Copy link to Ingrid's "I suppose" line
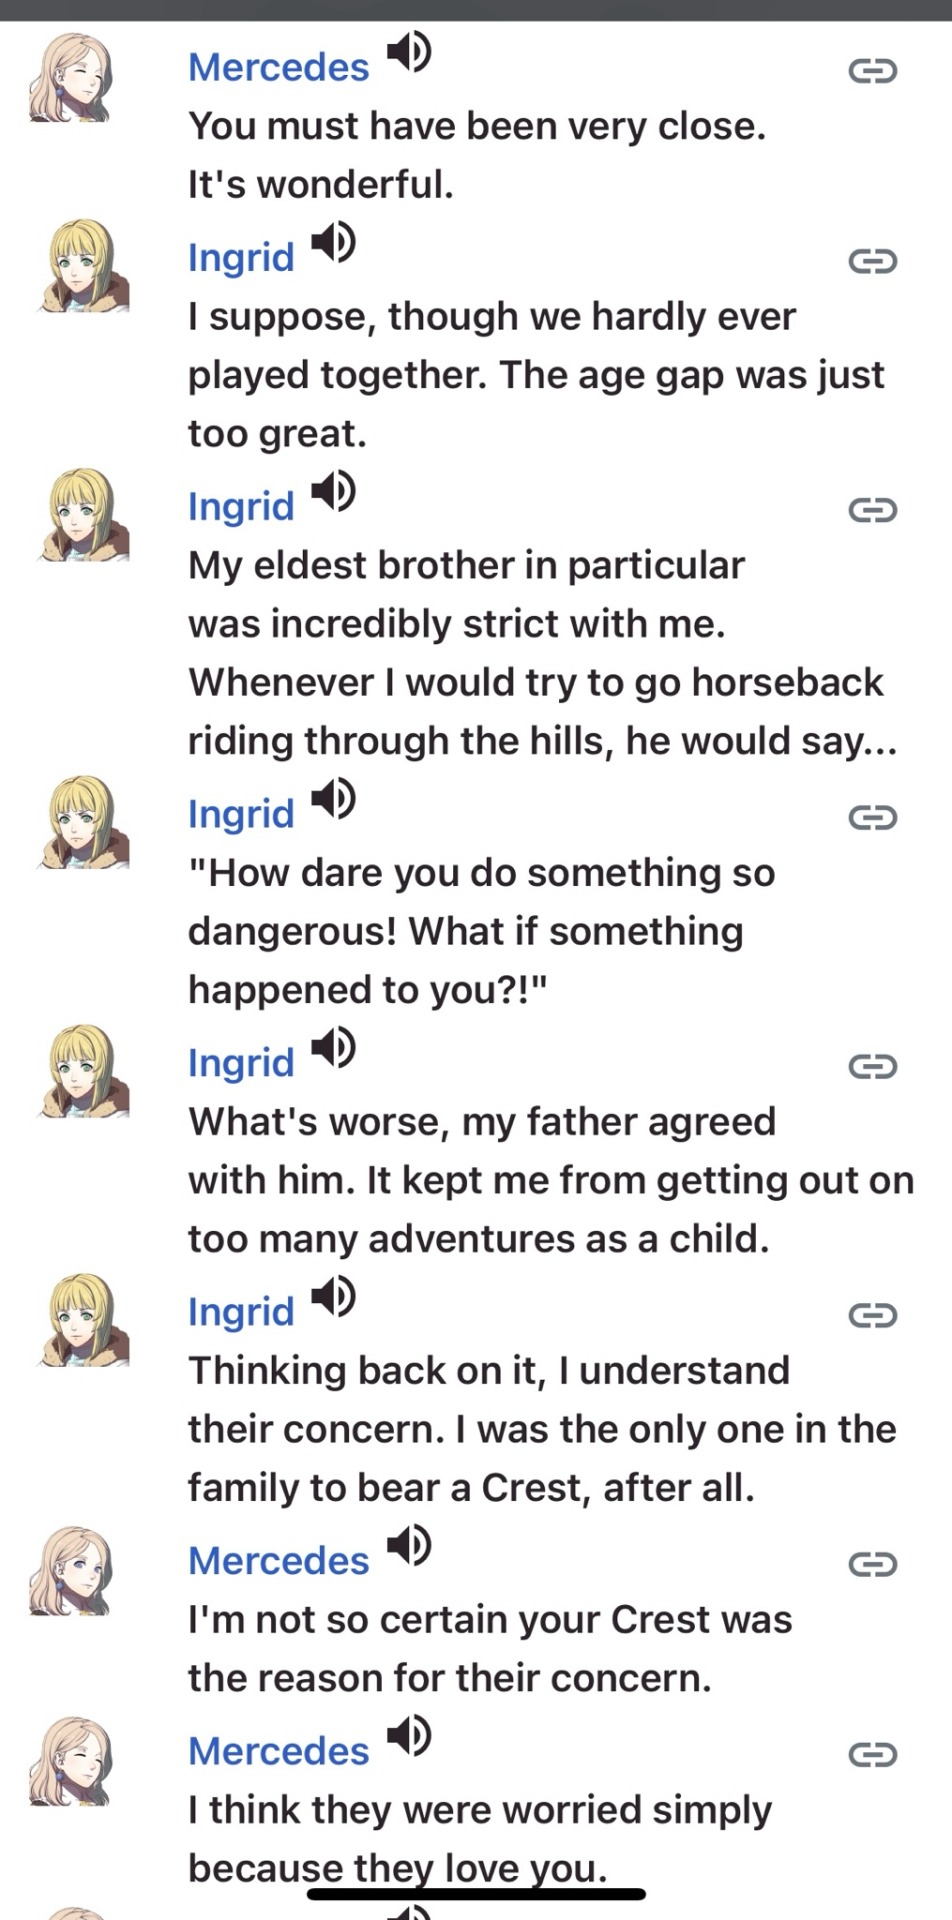Image resolution: width=952 pixels, height=1920 pixels. (872, 262)
